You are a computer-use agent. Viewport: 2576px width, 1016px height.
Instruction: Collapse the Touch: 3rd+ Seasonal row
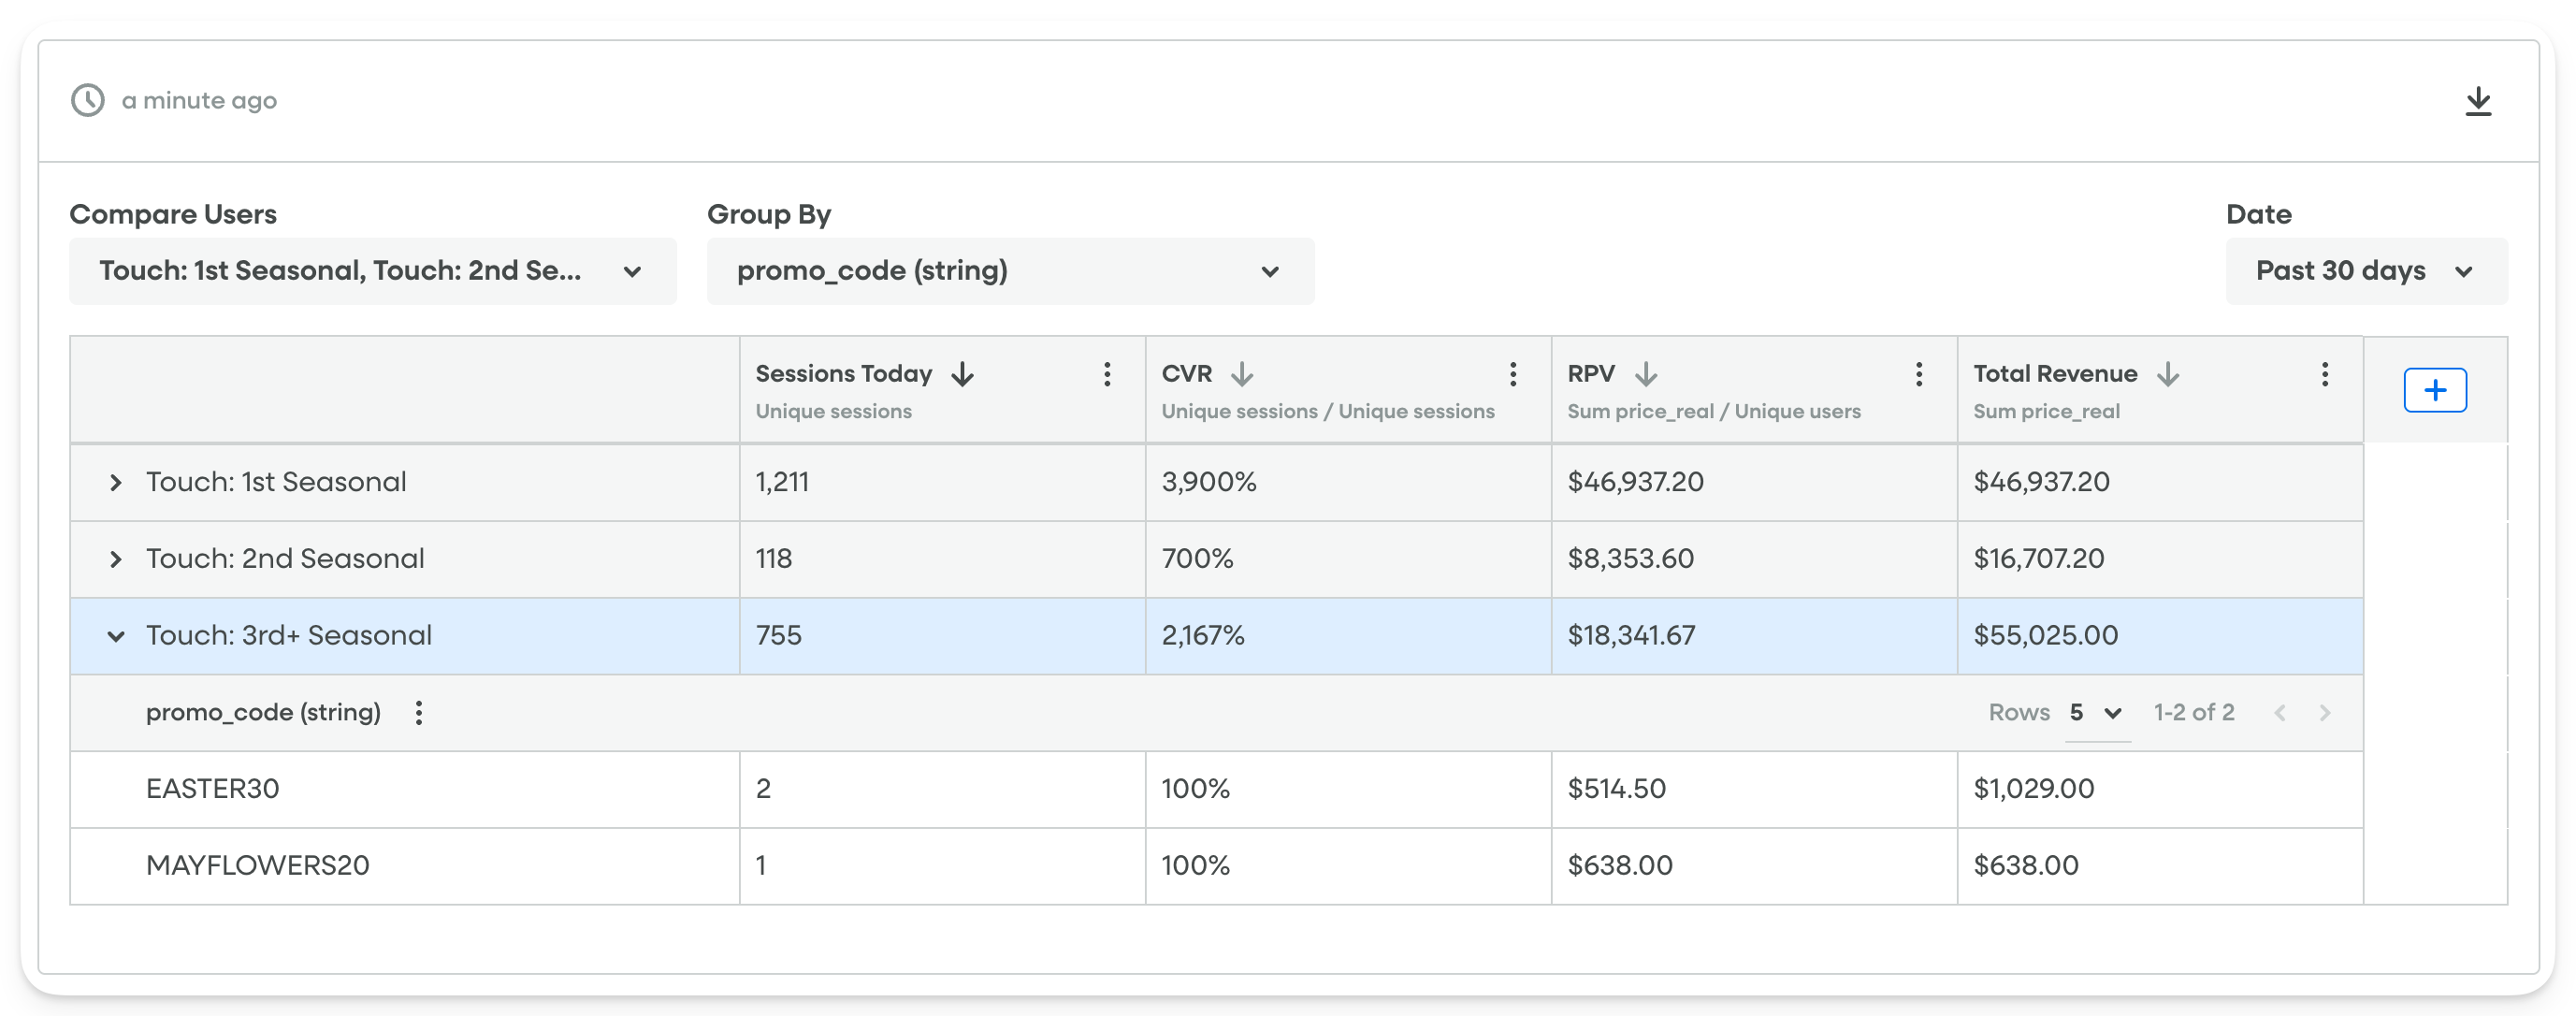114,636
